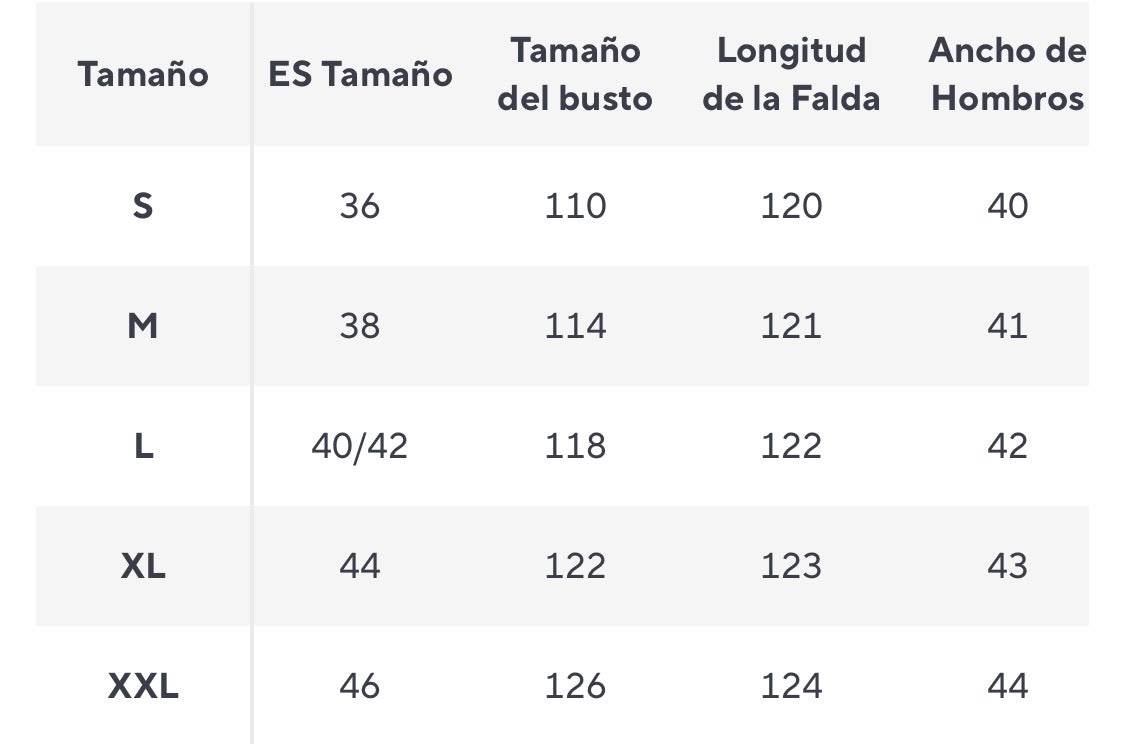Click the L size row label
Screen dimensions: 1125x744
[x=143, y=446]
